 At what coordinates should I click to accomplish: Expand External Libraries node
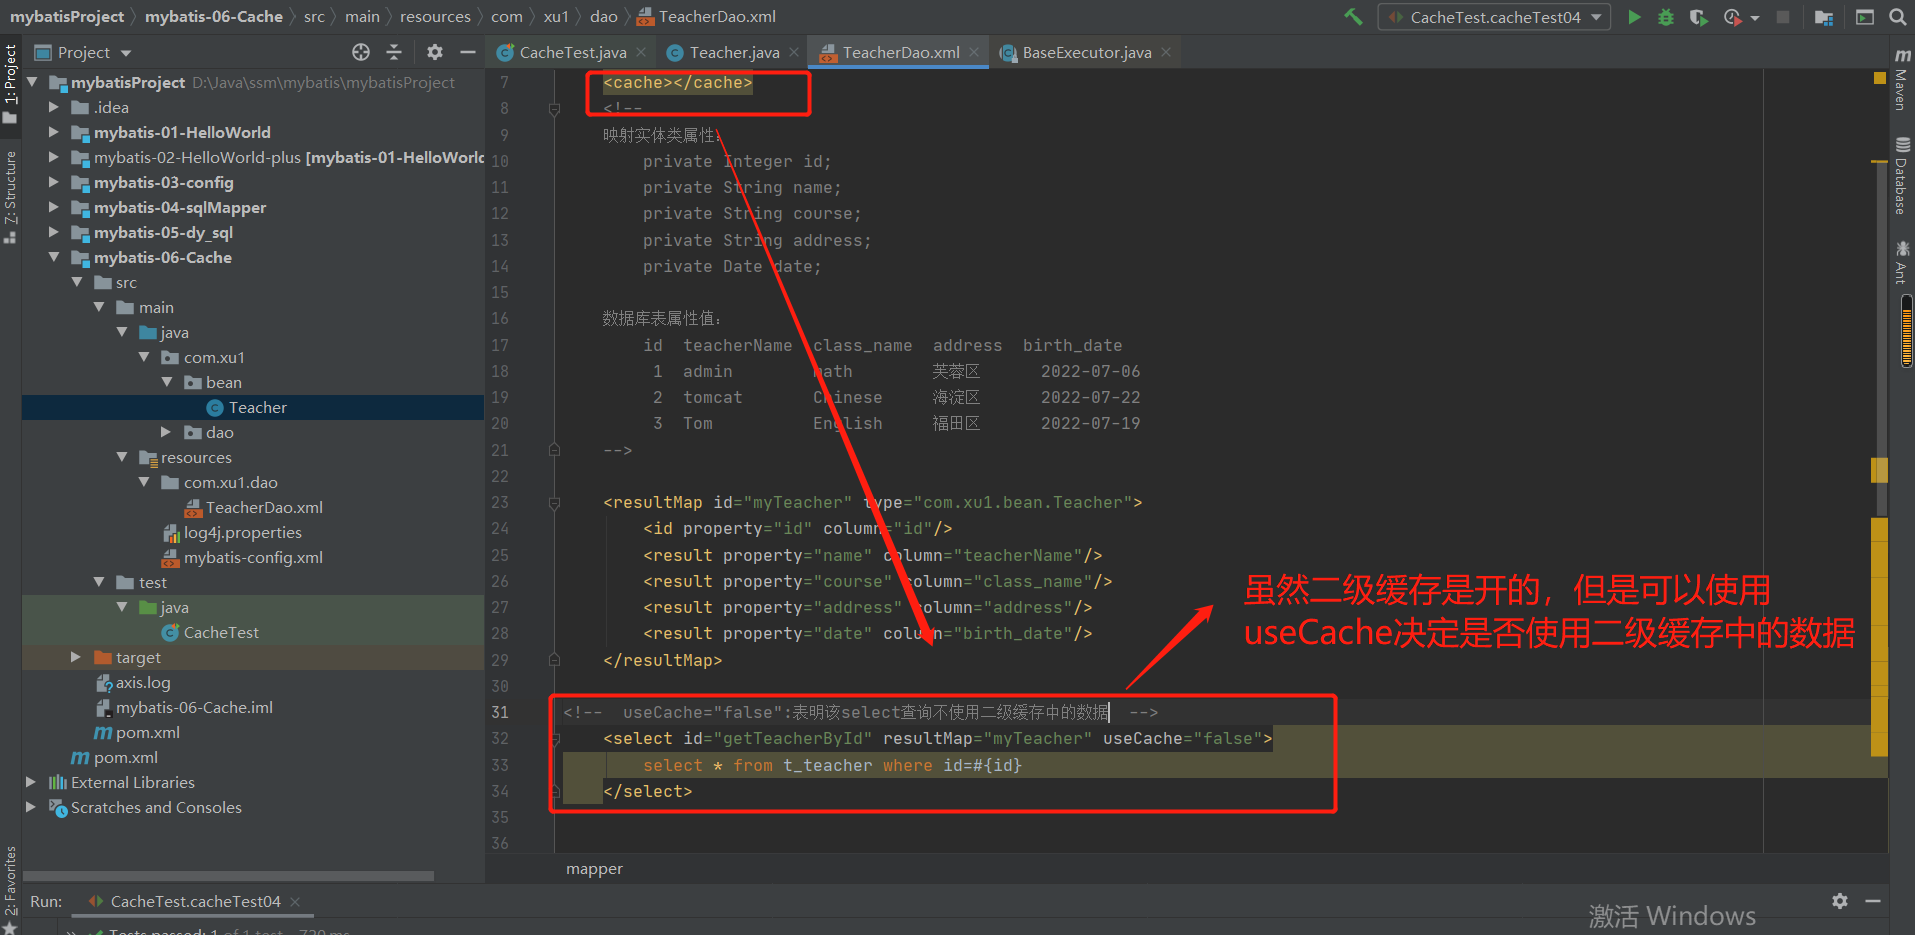tap(31, 782)
